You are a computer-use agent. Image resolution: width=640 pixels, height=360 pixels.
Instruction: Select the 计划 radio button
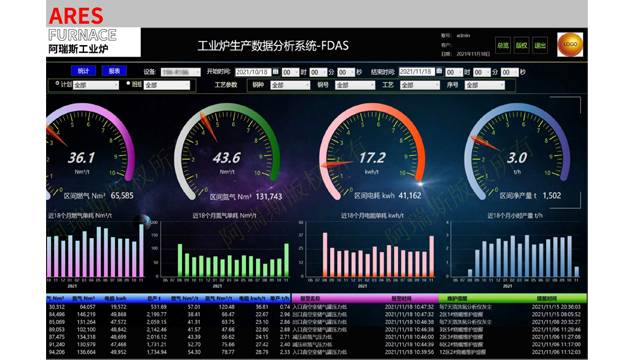(57, 83)
